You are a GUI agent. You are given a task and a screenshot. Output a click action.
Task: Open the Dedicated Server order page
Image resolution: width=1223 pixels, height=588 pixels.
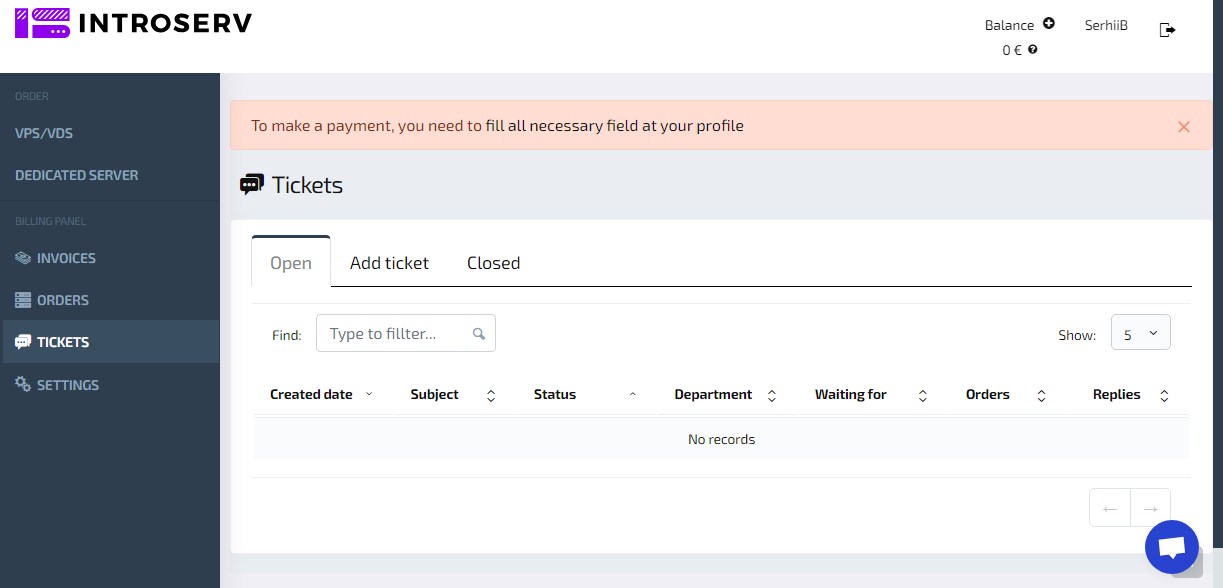pyautogui.click(x=77, y=175)
